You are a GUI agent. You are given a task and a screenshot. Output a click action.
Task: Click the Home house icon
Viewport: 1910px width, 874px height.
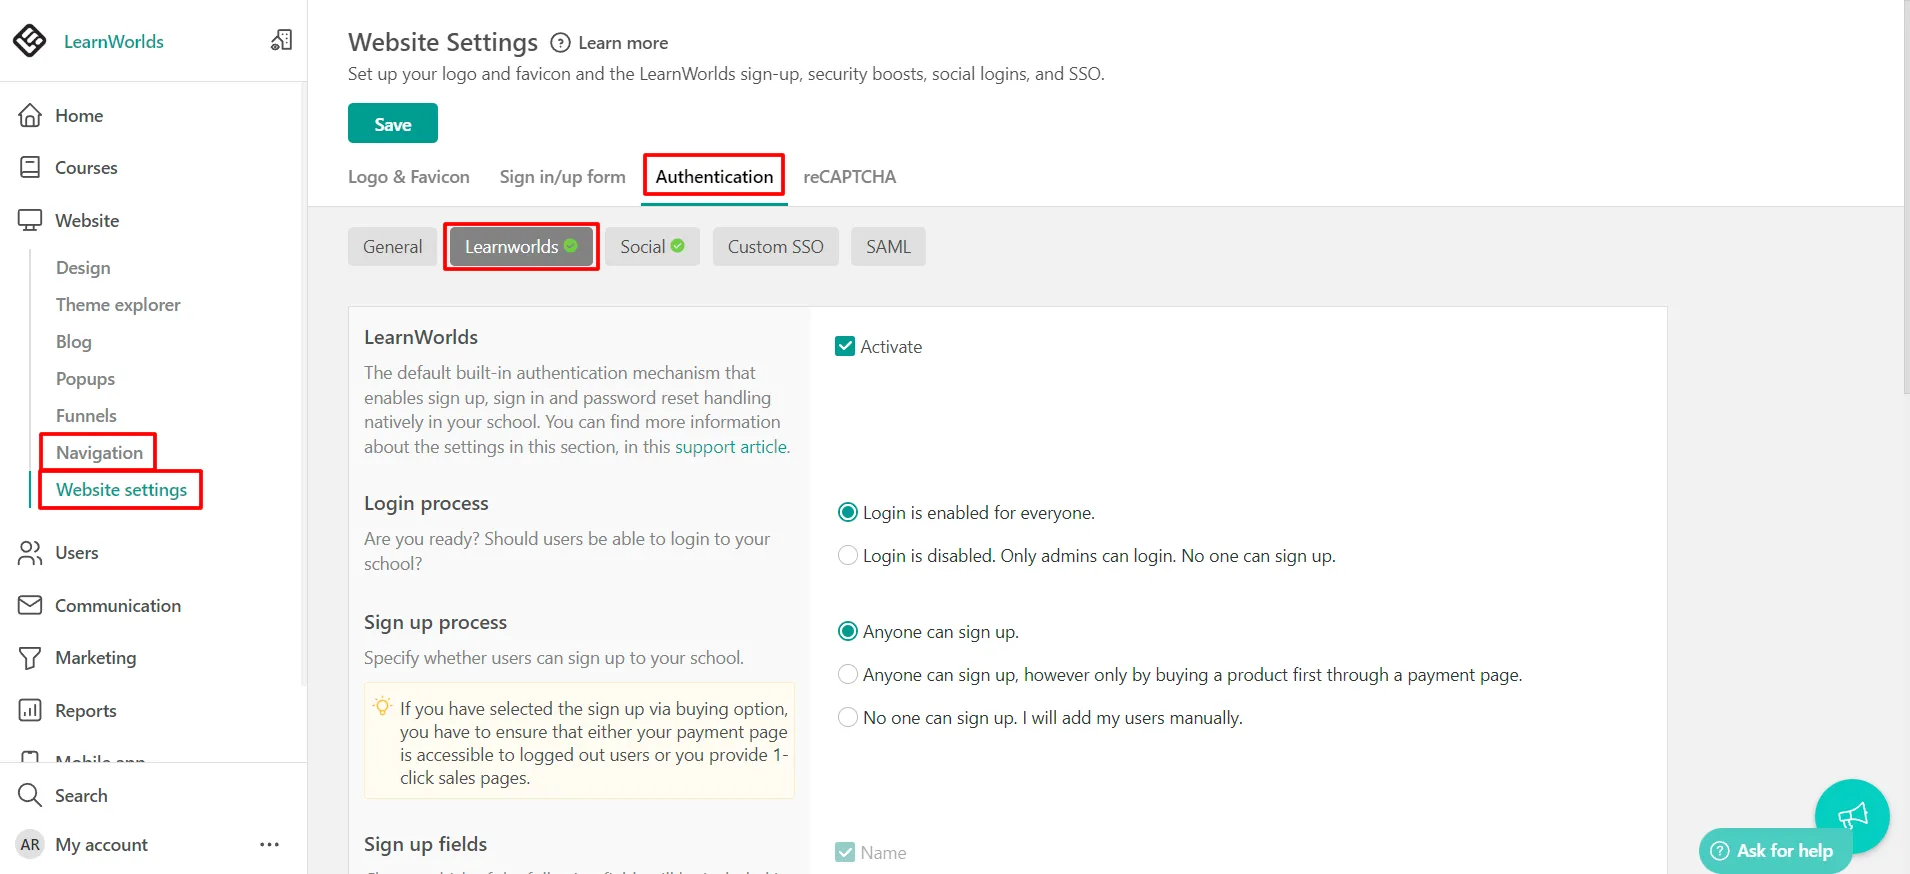[x=30, y=116]
